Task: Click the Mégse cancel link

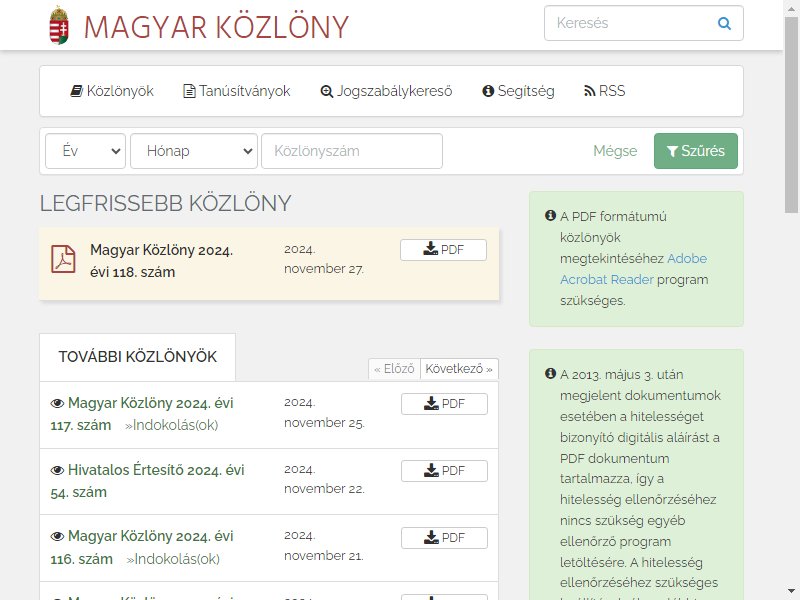Action: click(x=615, y=151)
